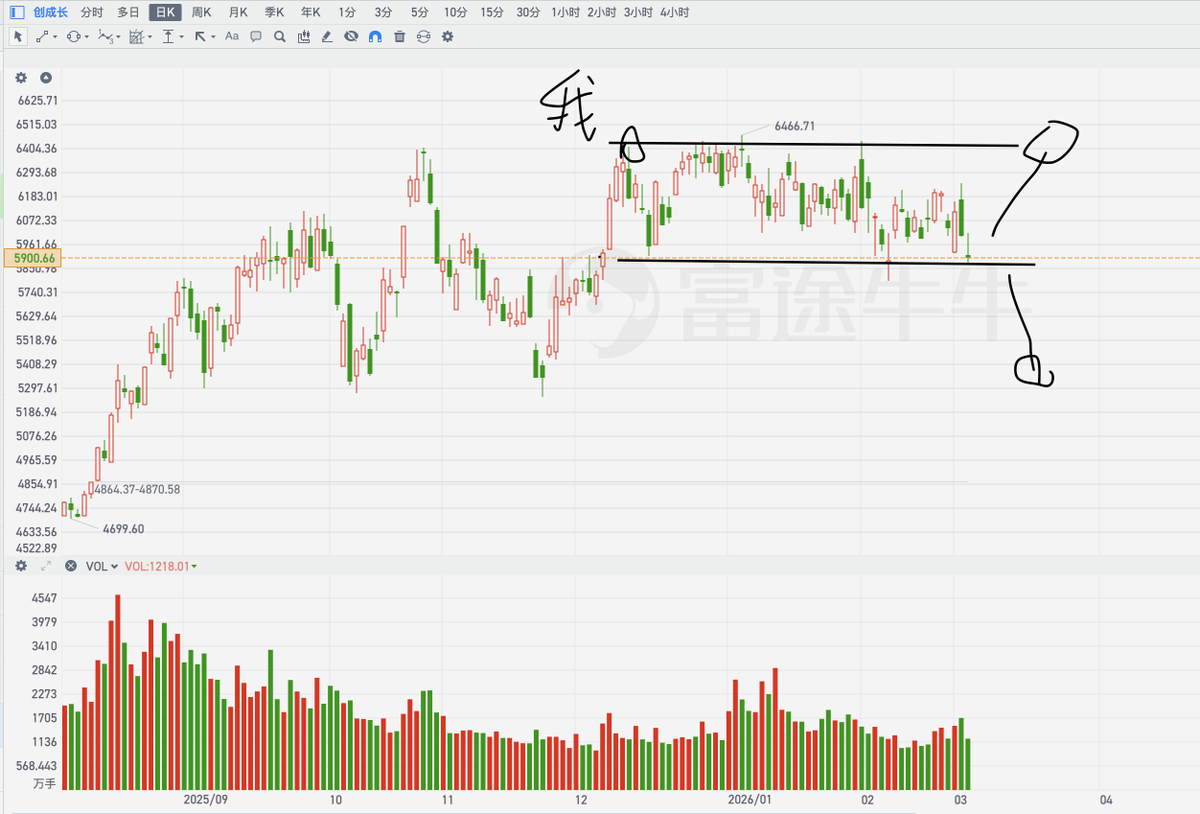The width and height of the screenshot is (1200, 814).
Task: Hide all drawings with the eye icon
Action: coord(351,36)
